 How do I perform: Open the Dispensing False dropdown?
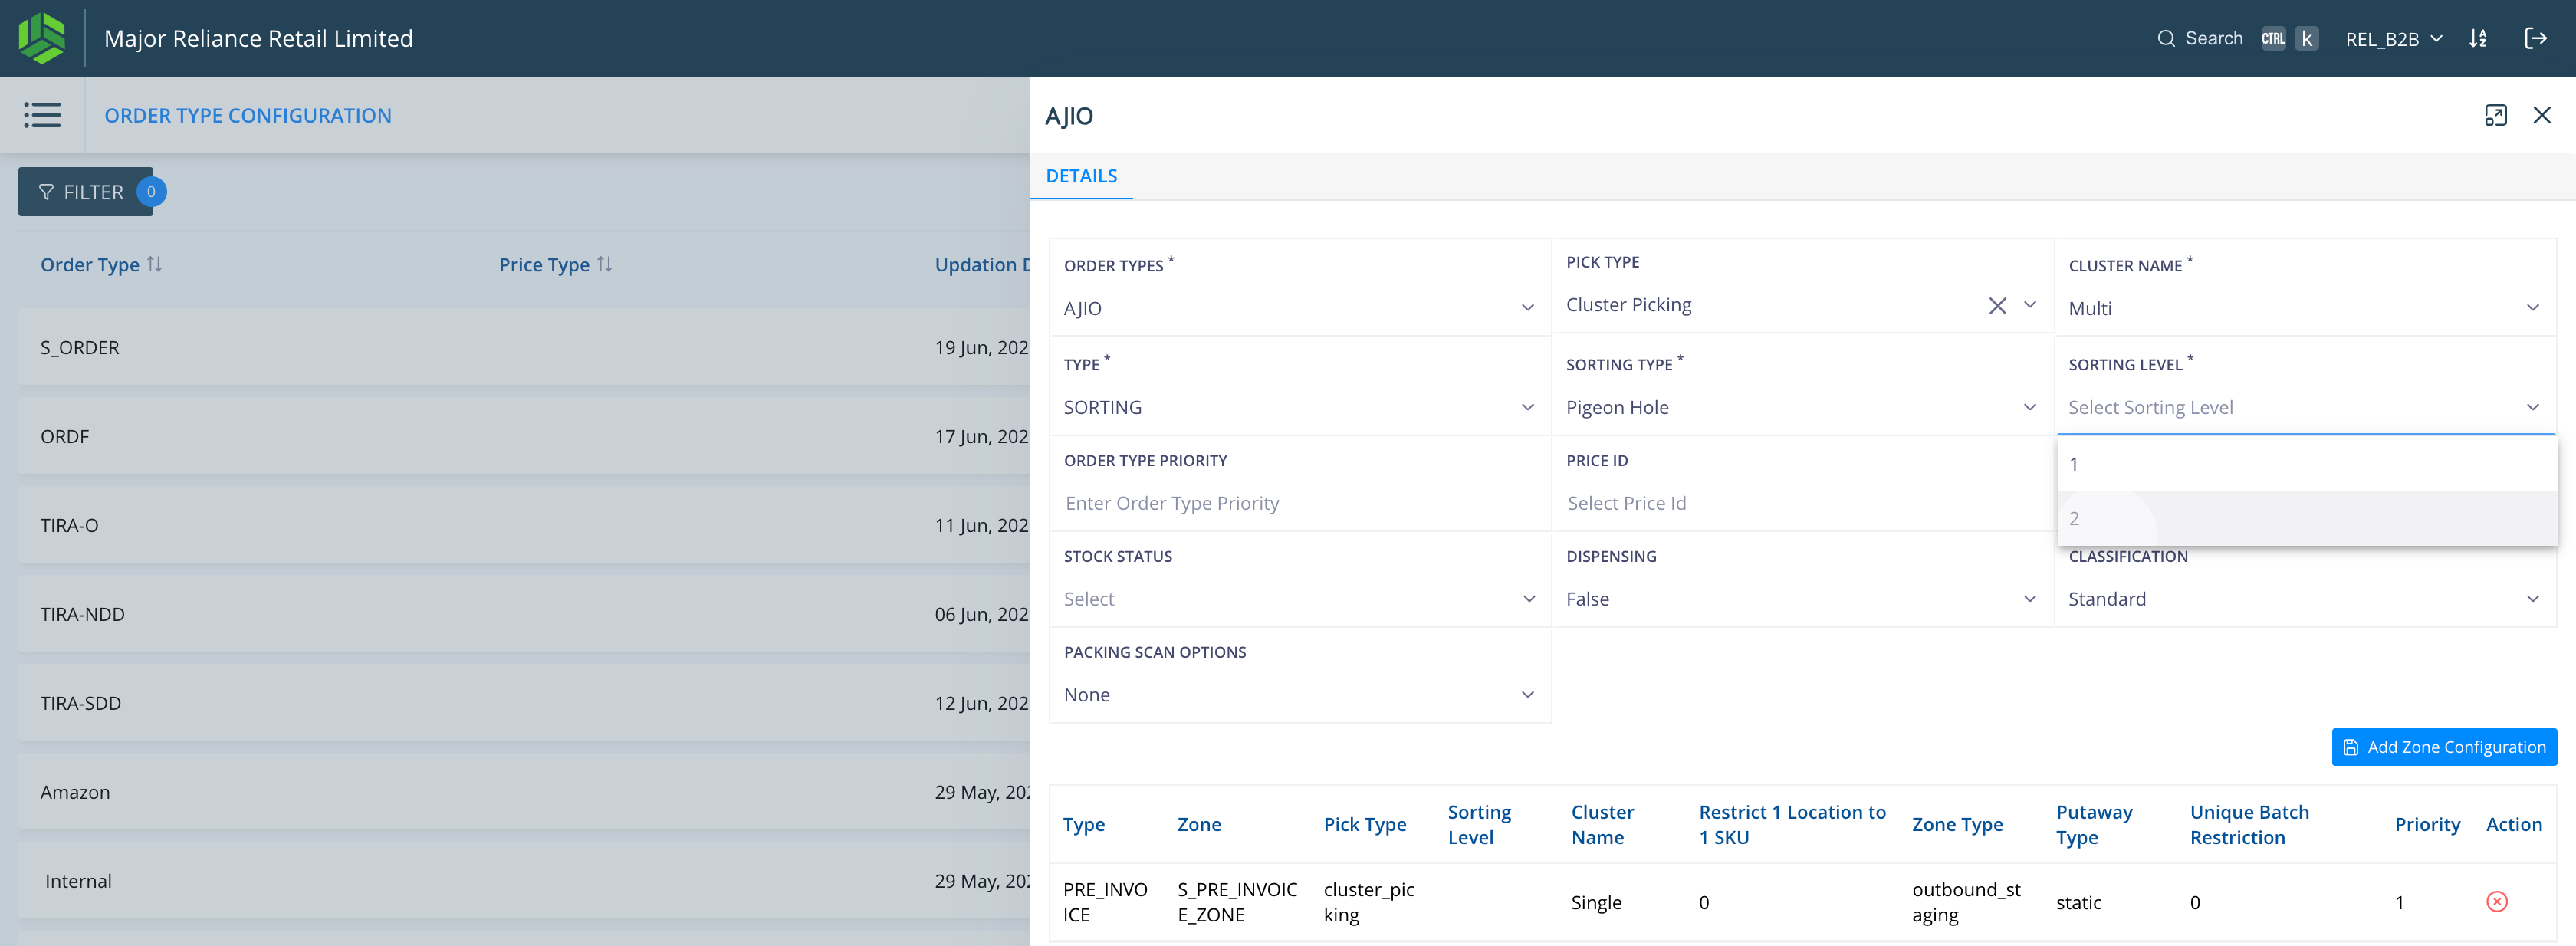[x=1801, y=599]
